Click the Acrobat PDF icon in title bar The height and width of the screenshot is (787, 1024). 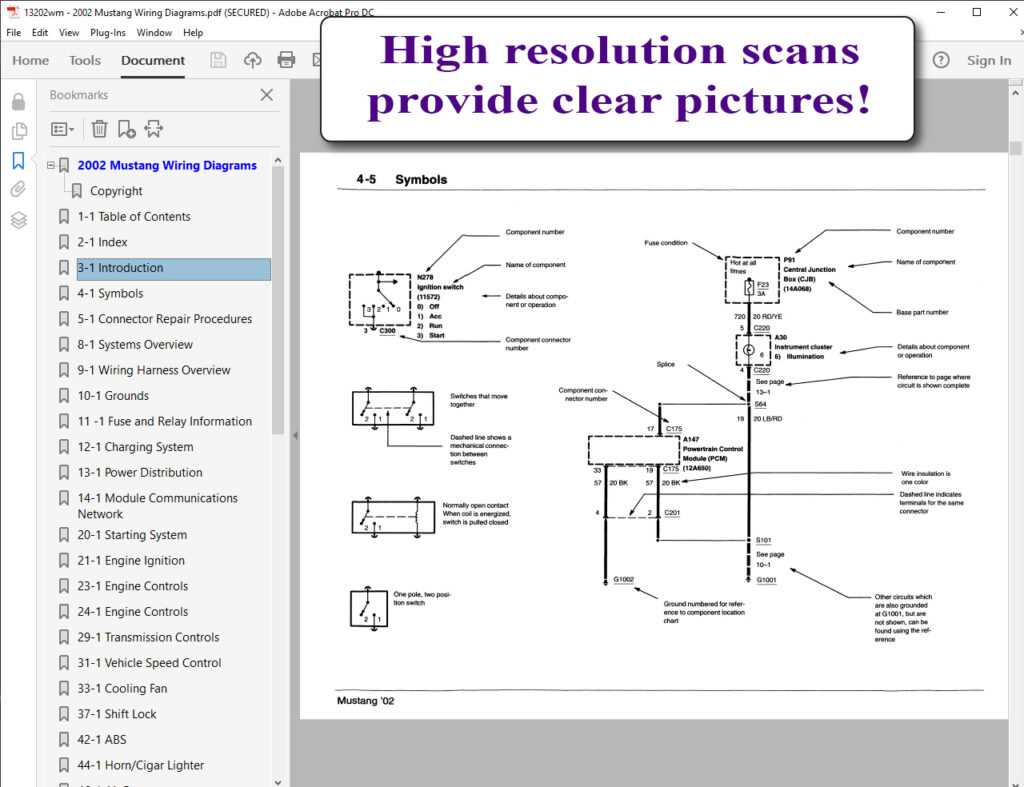pos(12,12)
